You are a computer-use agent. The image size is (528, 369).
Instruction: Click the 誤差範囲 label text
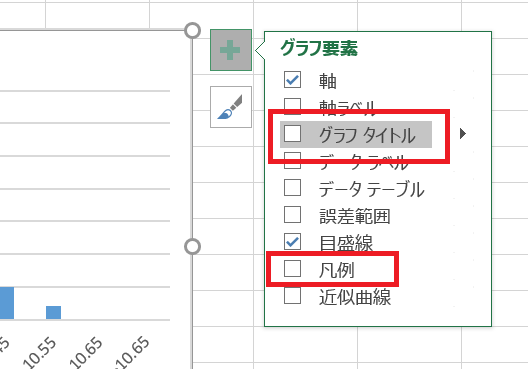pos(355,216)
